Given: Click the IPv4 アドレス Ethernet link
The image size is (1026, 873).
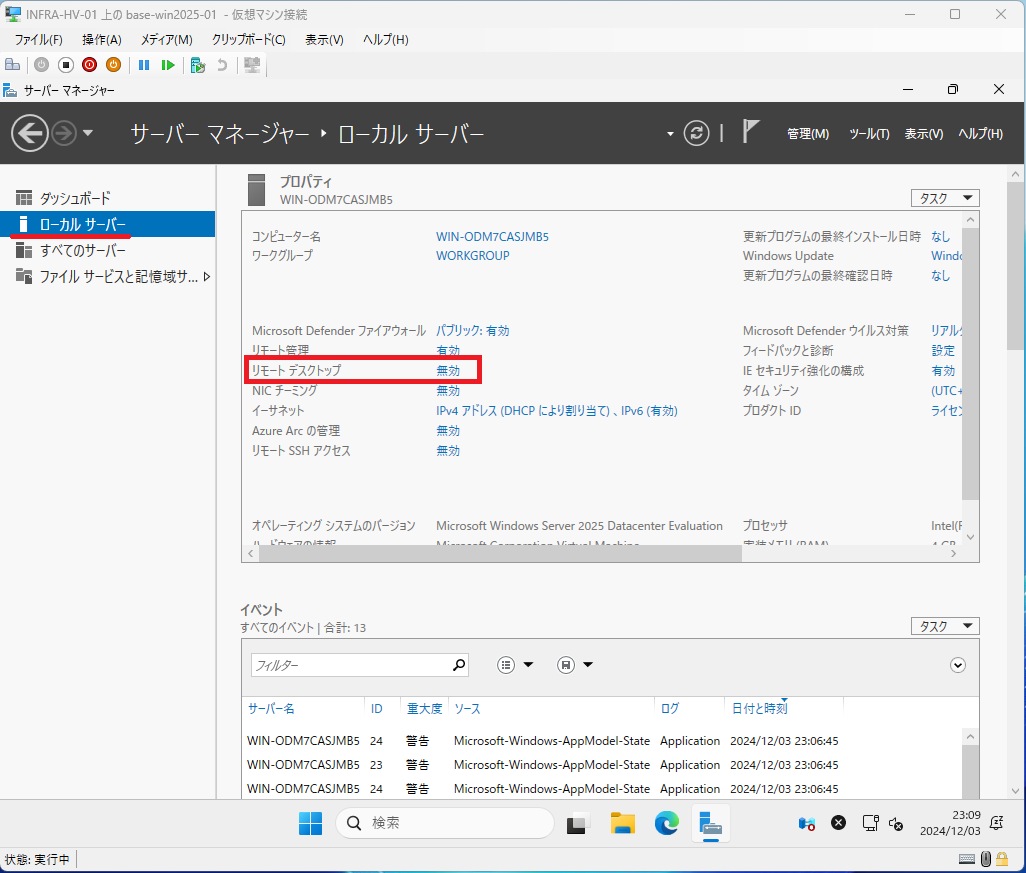Looking at the screenshot, I should 557,410.
